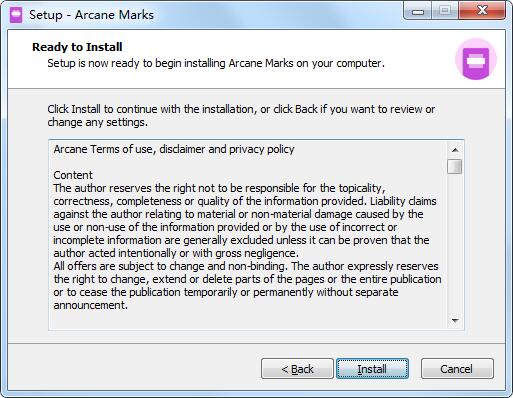Click the terms box scroll down arrow
This screenshot has height=398, width=513.
(455, 321)
